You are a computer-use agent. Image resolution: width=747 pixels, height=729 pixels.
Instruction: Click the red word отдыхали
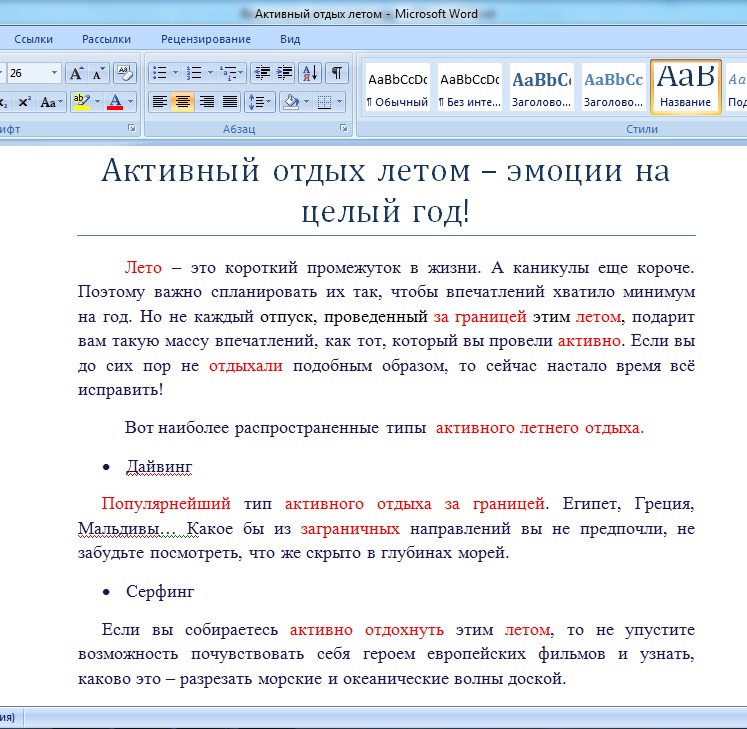[x=246, y=365]
